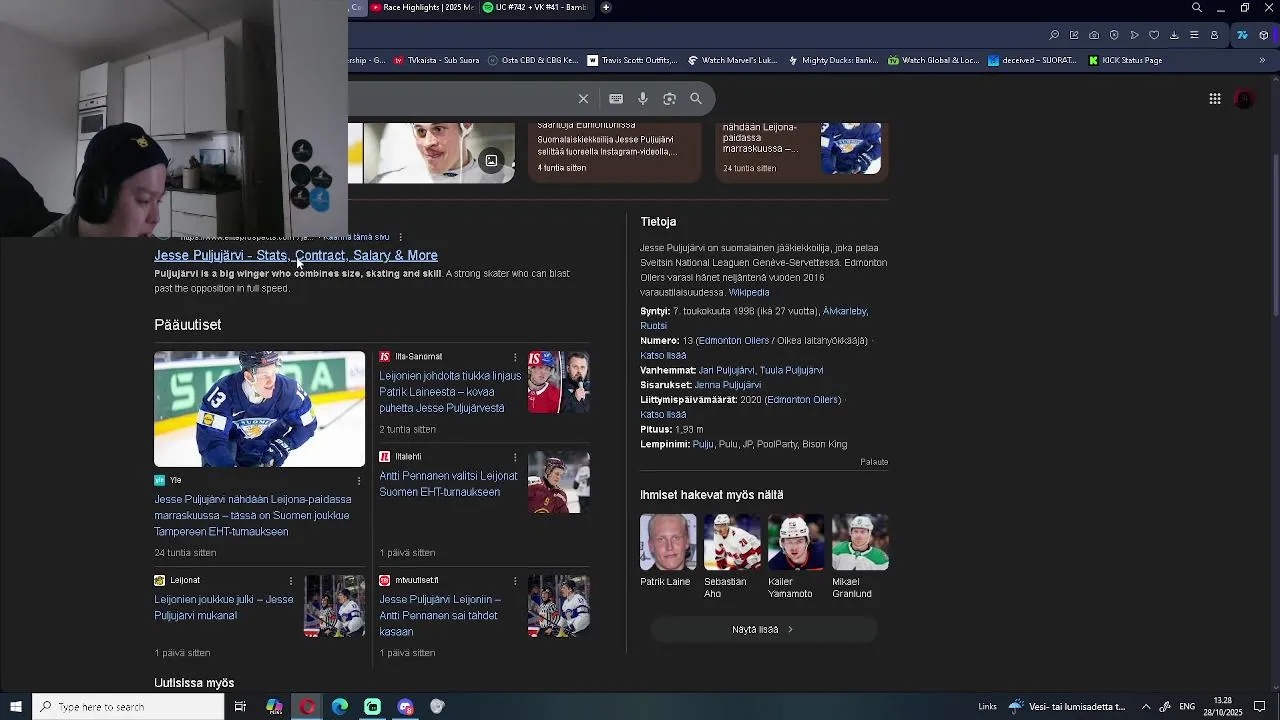Viewport: 1280px width, 720px height.
Task: Open the extensions cube icon
Action: coord(1264,35)
